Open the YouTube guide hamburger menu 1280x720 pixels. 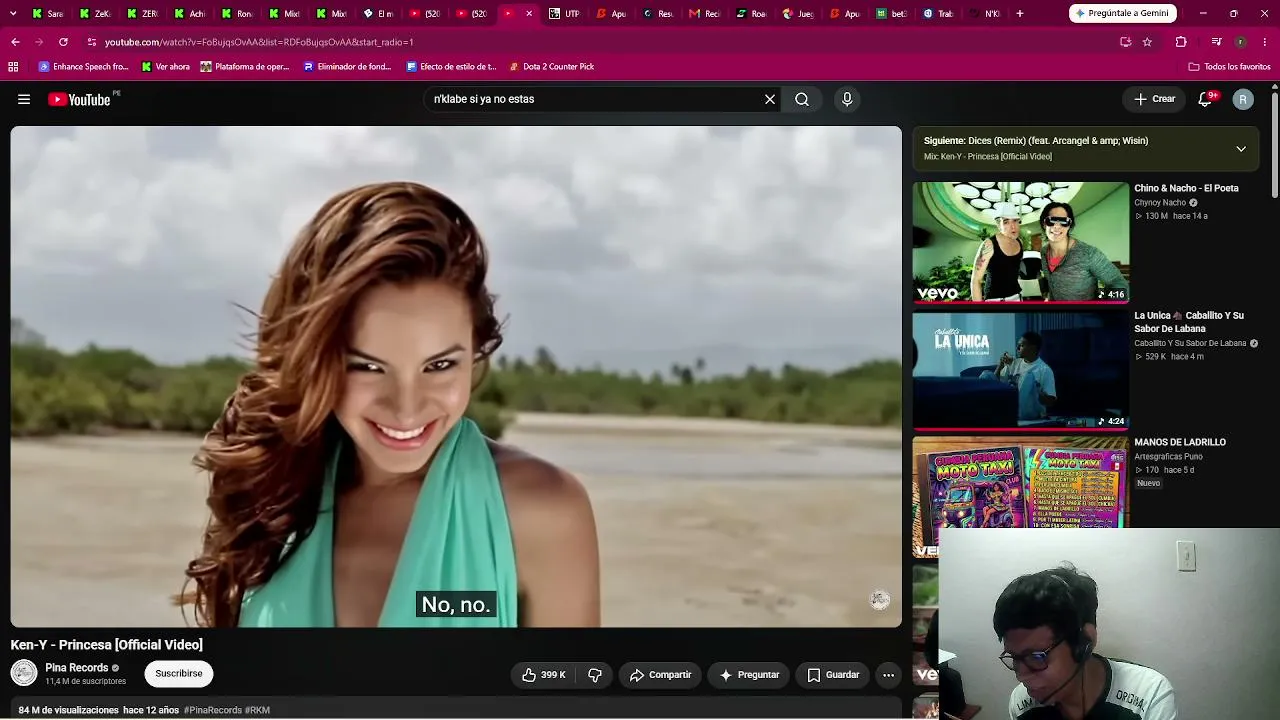tap(24, 99)
